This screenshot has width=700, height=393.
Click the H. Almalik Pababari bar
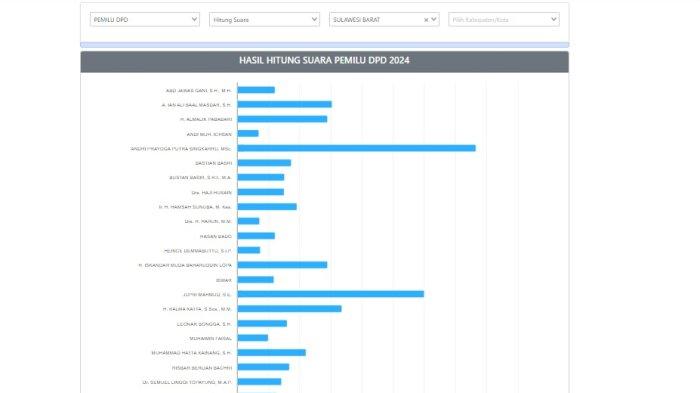pyautogui.click(x=283, y=119)
